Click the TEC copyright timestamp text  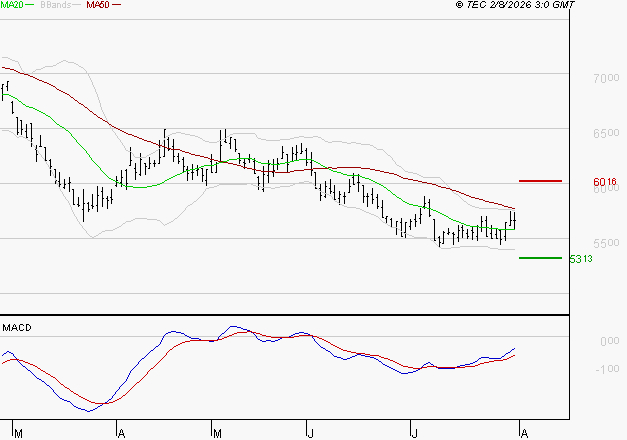[x=515, y=5]
